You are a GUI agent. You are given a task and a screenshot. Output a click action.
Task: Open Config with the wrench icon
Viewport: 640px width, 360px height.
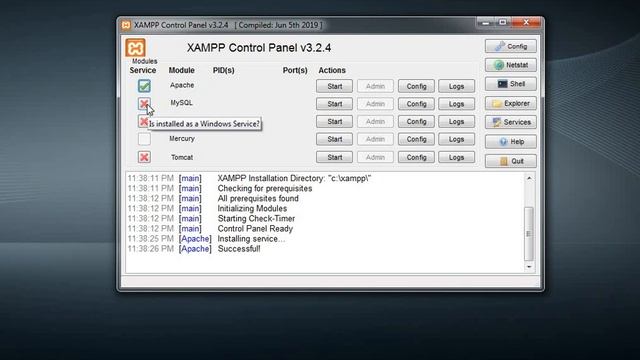[511, 46]
